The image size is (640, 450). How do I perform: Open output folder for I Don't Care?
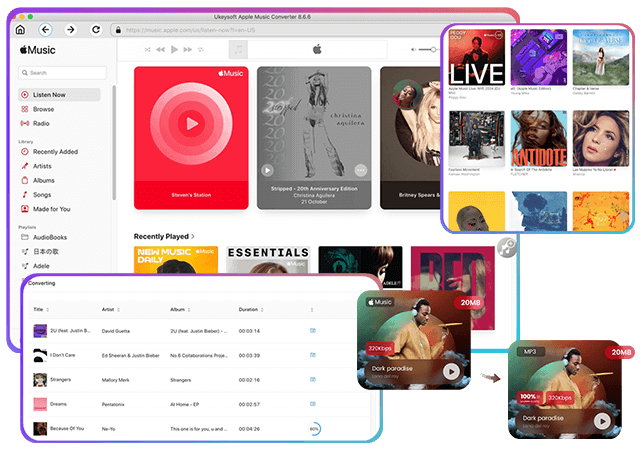click(313, 355)
